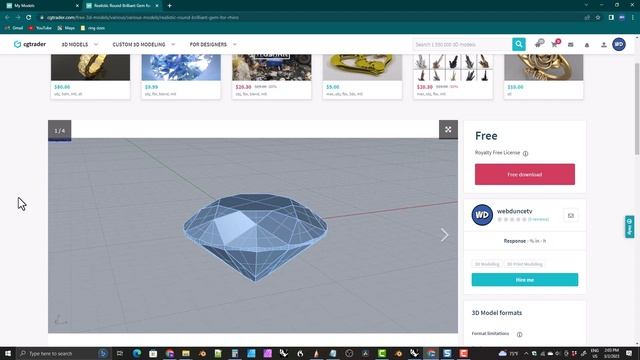The width and height of the screenshot is (640, 360).
Task: Click the page vertical scrollbar
Action: pos(637,109)
